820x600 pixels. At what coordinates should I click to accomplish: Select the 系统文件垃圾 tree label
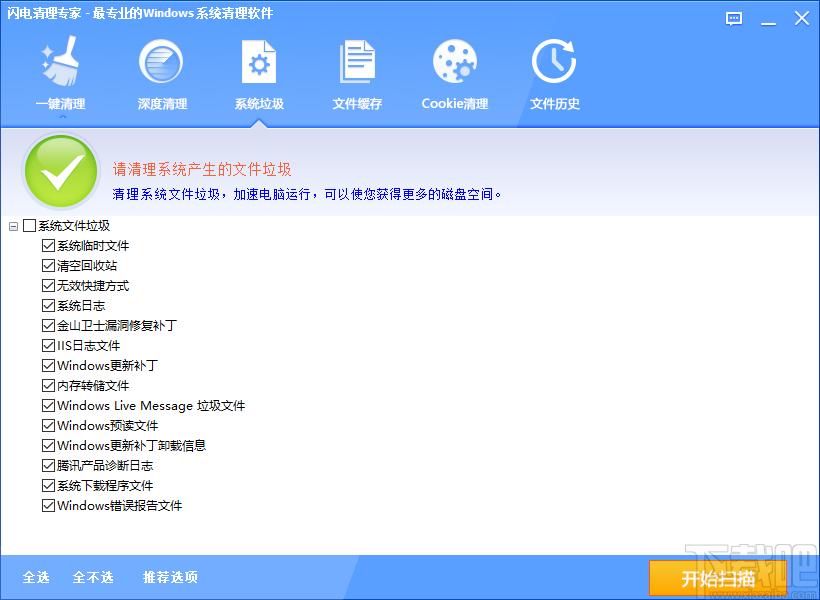coord(74,225)
